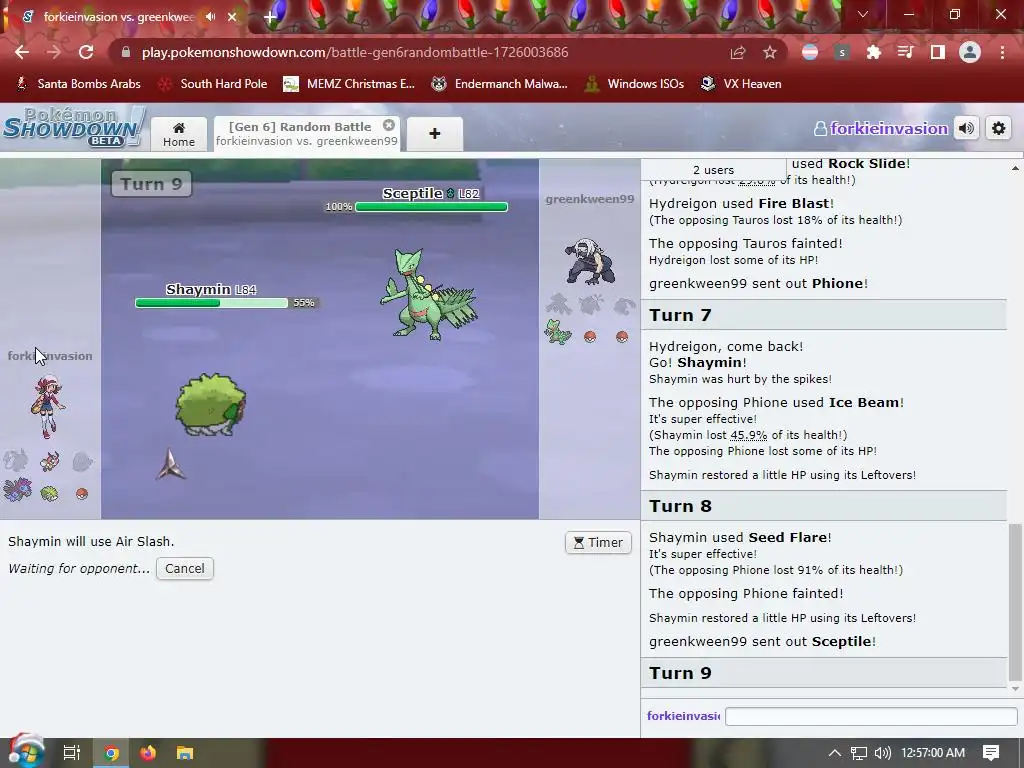Open Chrome profile avatar
This screenshot has width=1024, height=768.
pos(970,52)
